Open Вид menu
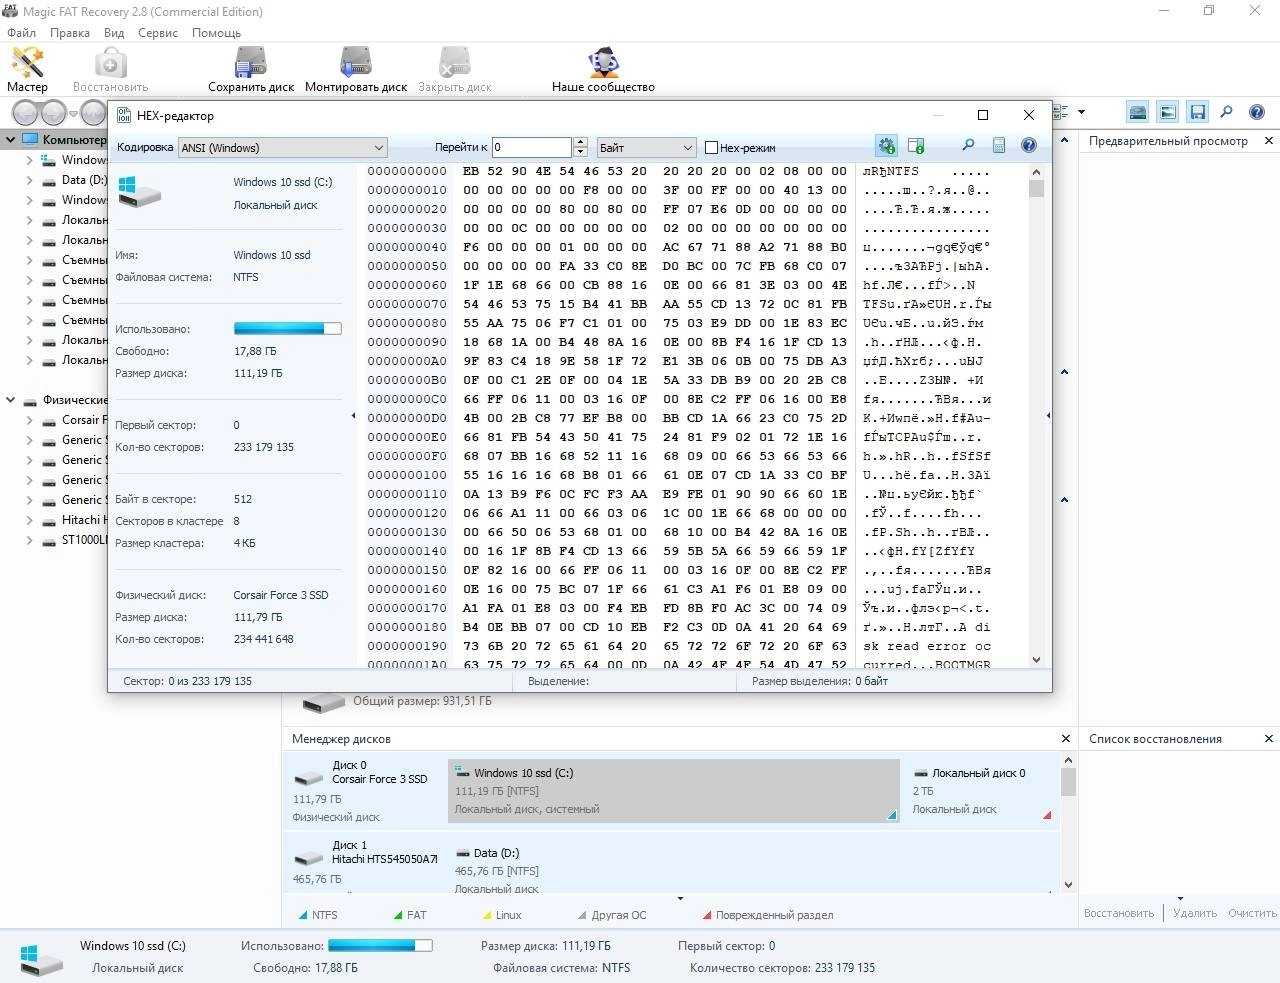This screenshot has height=983, width=1280. click(x=114, y=33)
